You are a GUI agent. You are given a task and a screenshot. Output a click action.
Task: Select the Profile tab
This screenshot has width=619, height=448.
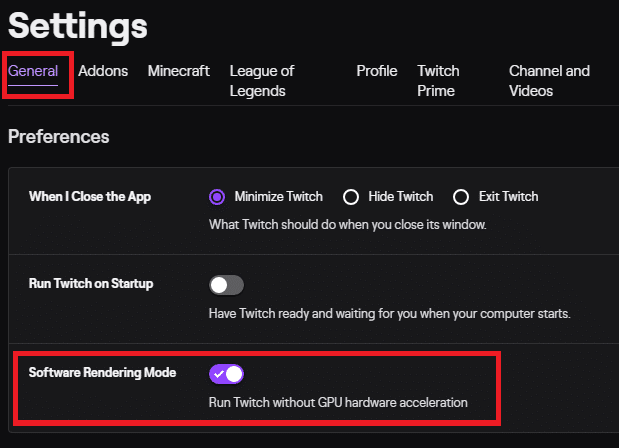(x=377, y=72)
